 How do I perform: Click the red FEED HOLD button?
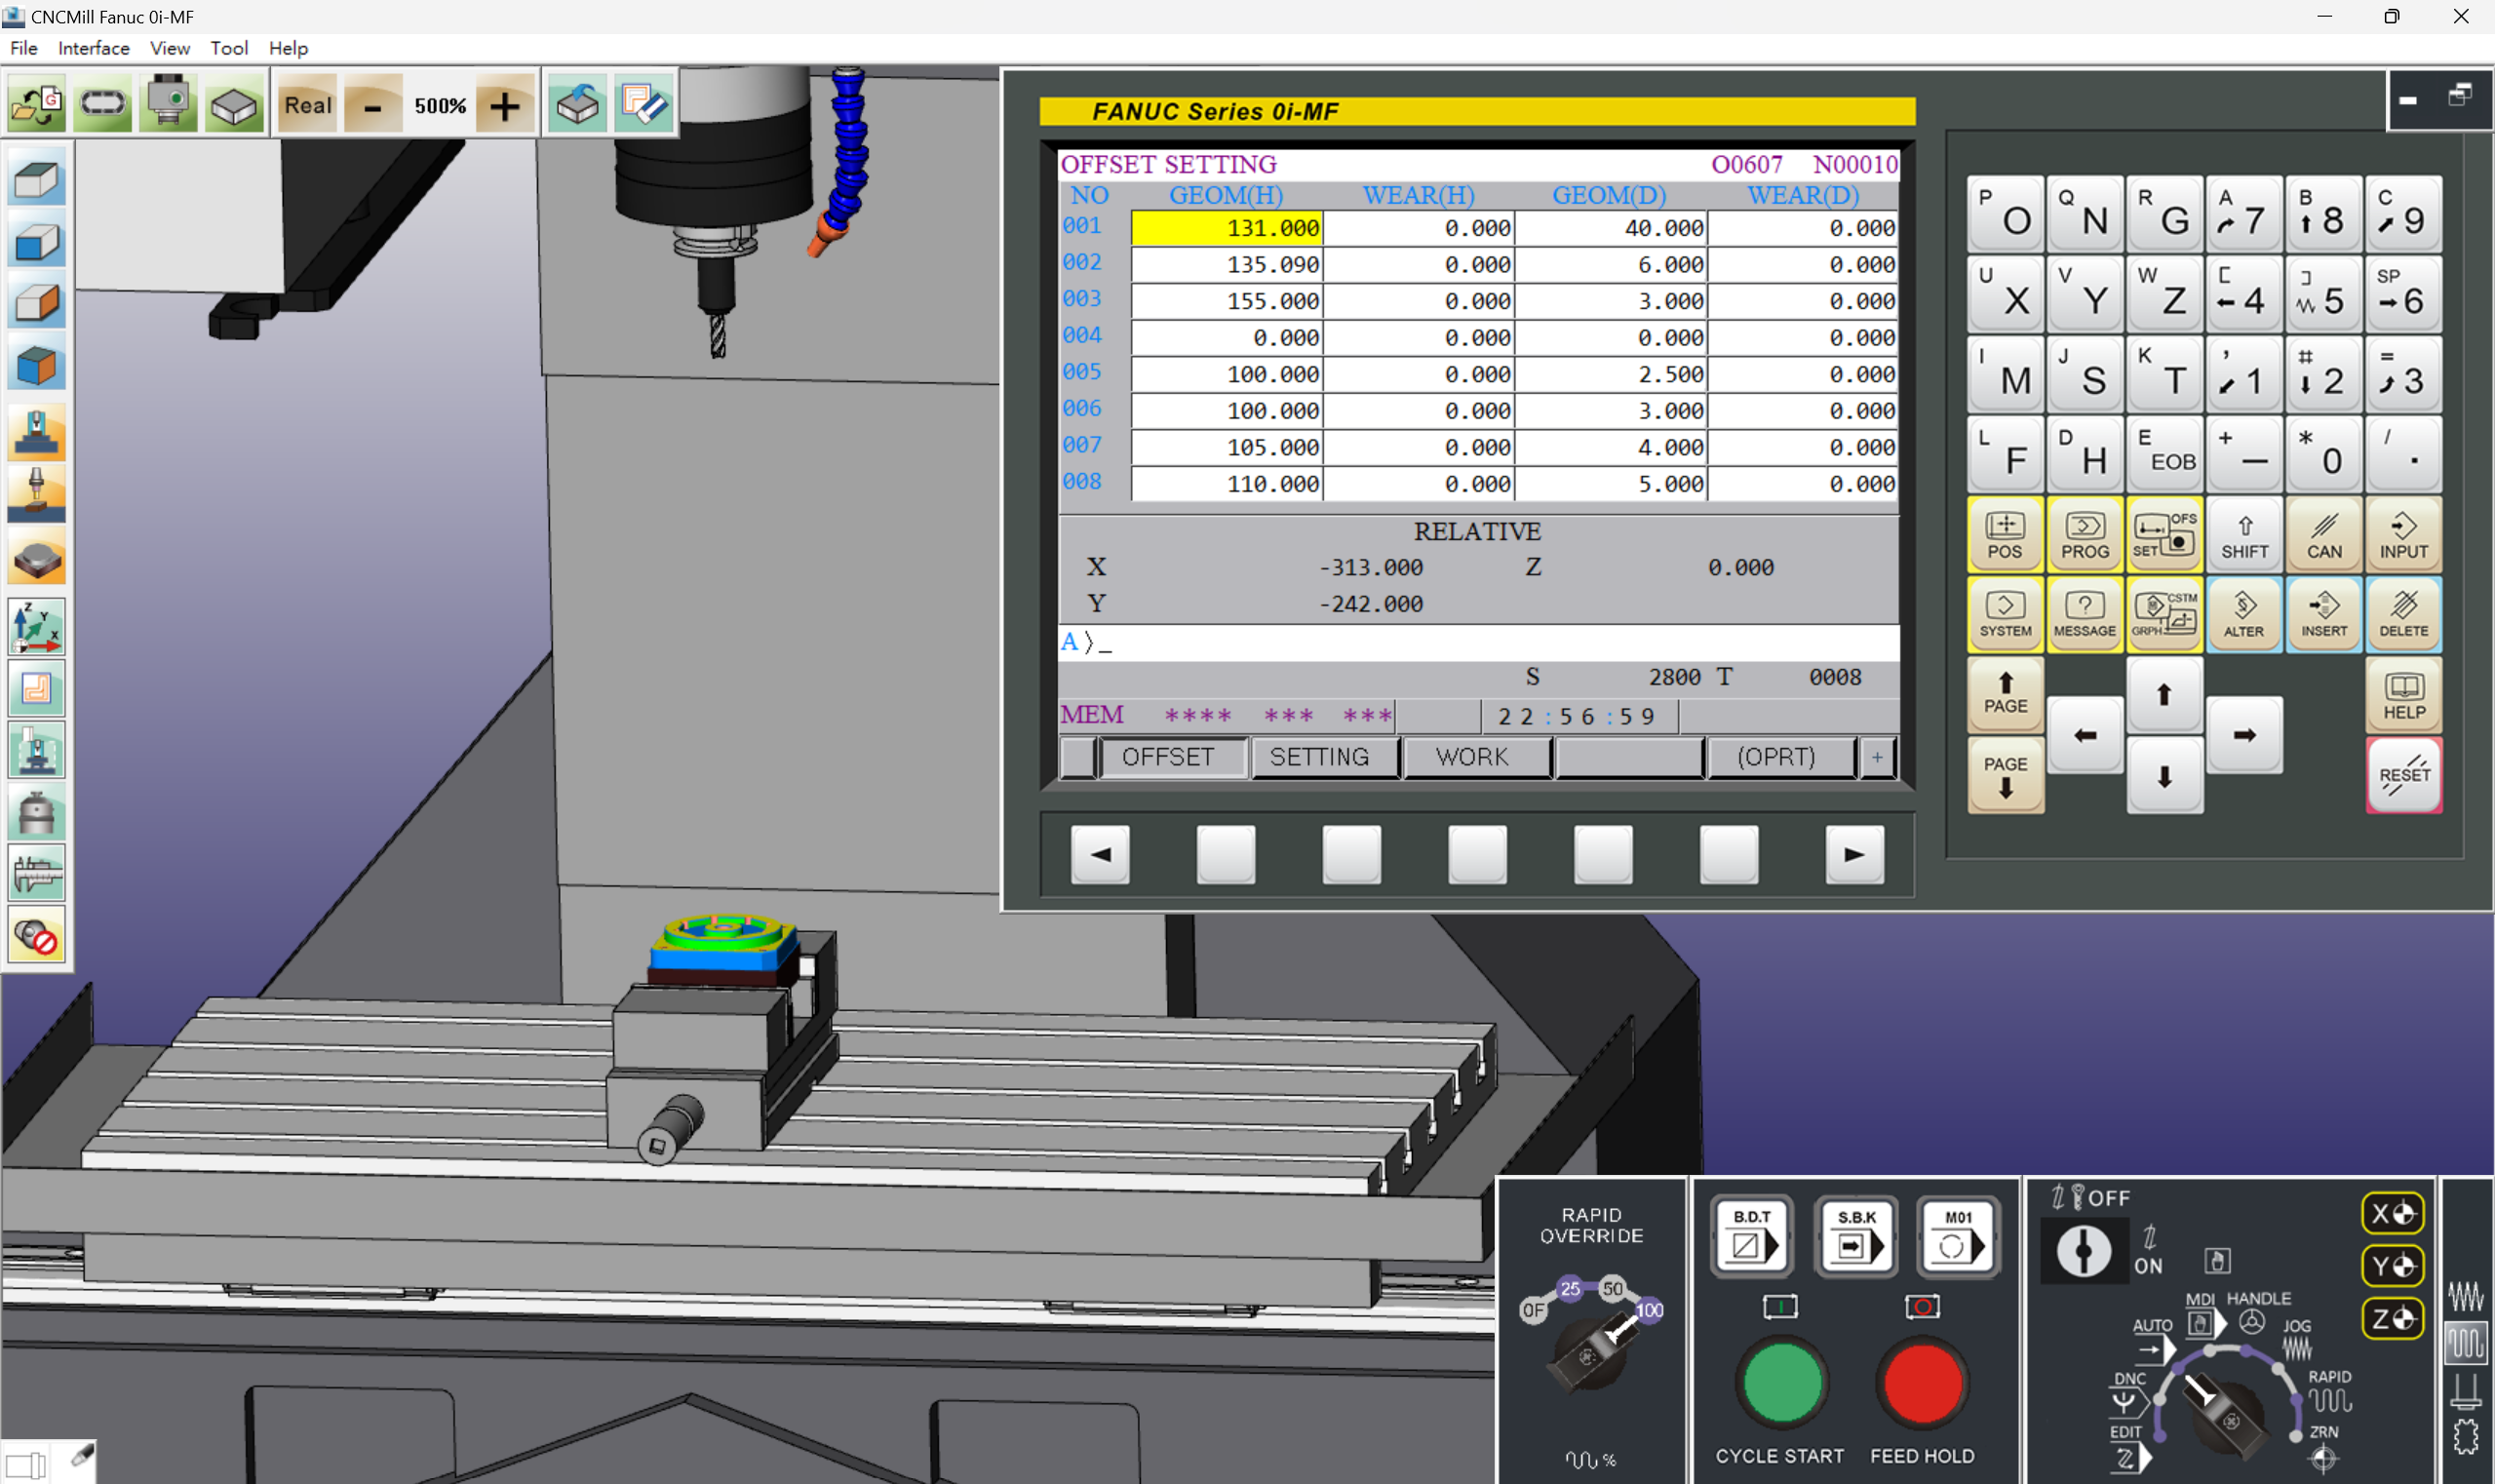point(1922,1384)
